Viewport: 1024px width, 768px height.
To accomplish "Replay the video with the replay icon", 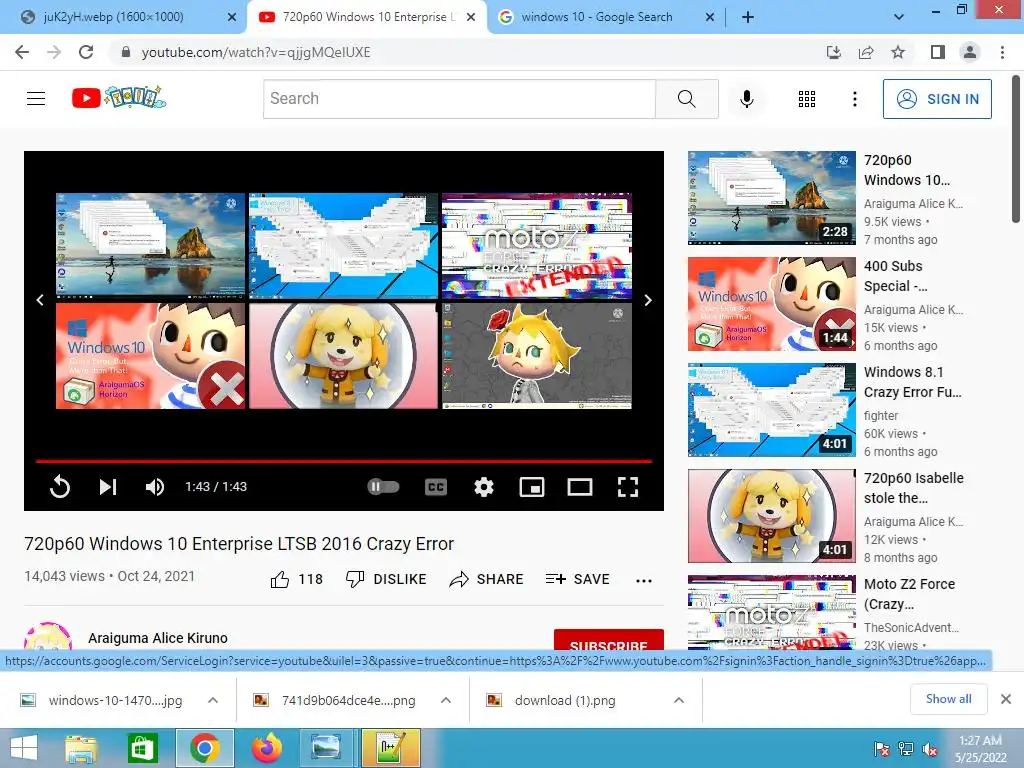I will 59,487.
